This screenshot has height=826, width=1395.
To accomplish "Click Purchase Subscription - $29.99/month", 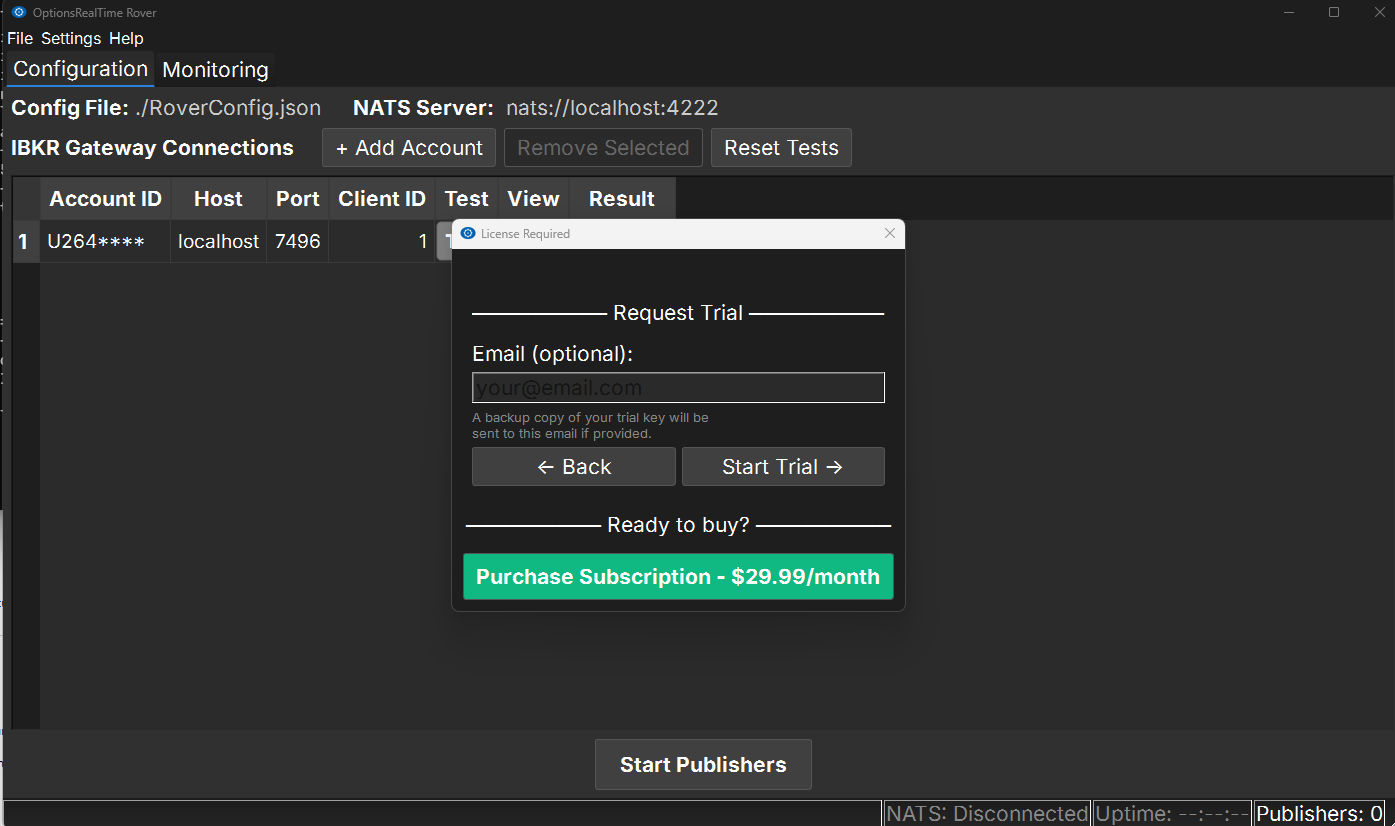I will click(678, 577).
